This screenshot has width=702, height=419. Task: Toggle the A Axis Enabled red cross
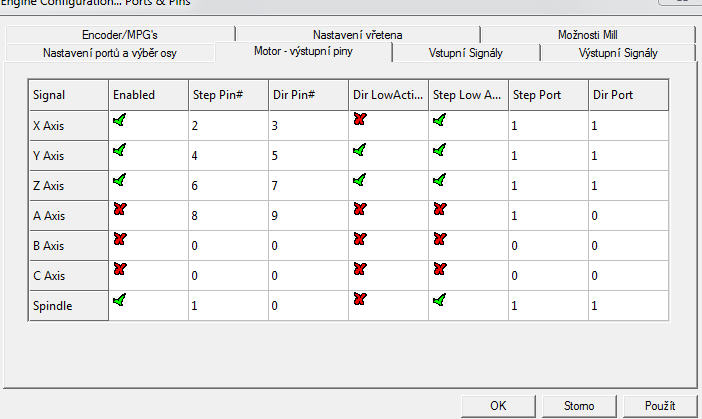(120, 208)
